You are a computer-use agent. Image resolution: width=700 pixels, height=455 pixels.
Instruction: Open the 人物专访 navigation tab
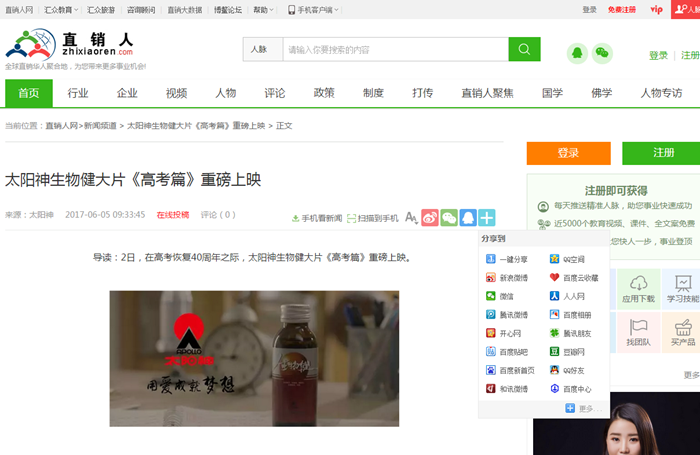(662, 93)
